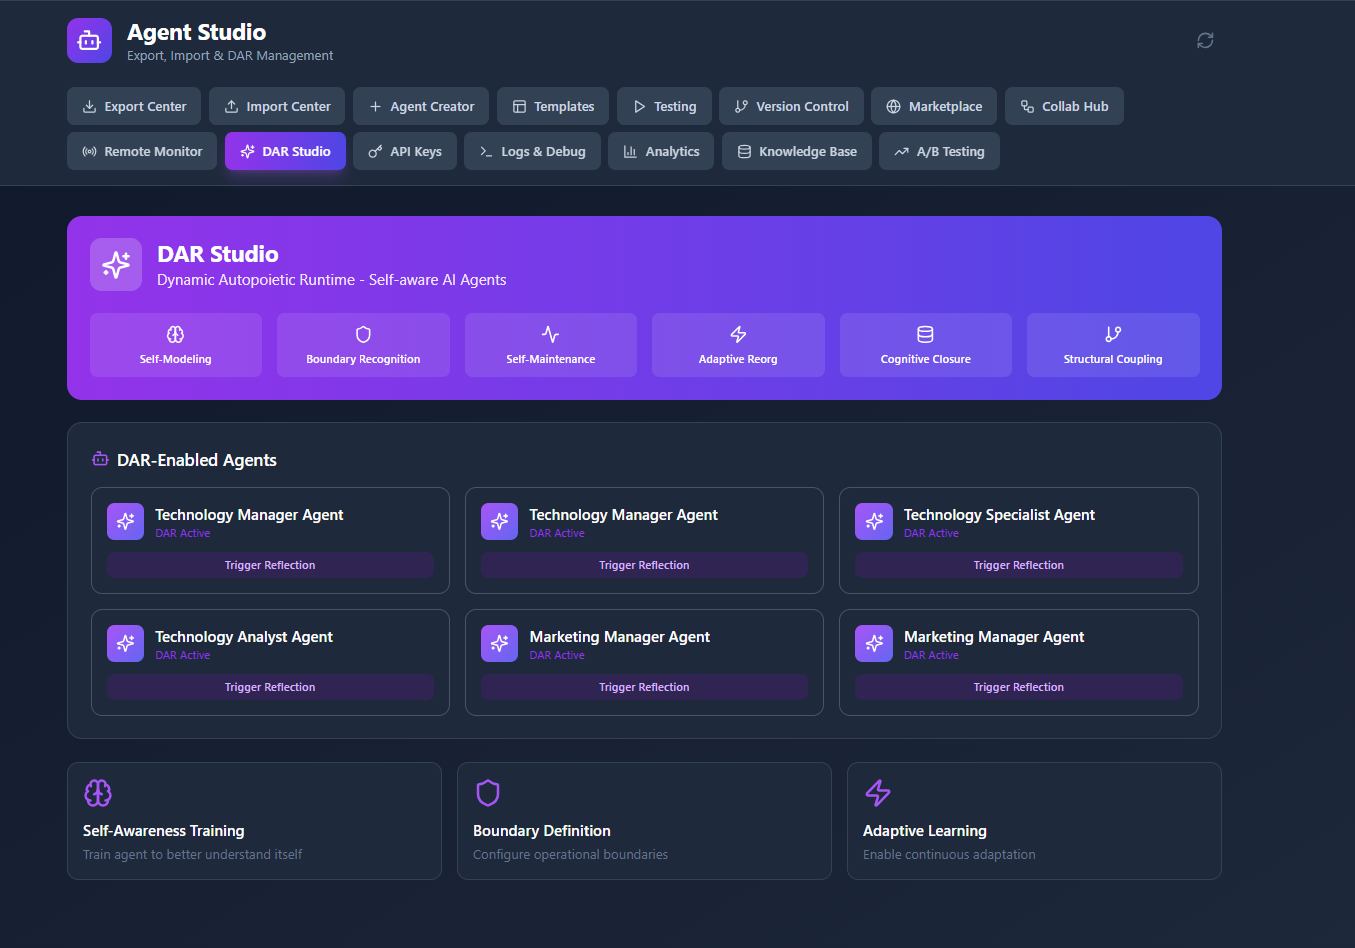Screen dimensions: 1355x948
Task: Click the broadcast icon on Remote Monitor
Action: [x=89, y=152]
